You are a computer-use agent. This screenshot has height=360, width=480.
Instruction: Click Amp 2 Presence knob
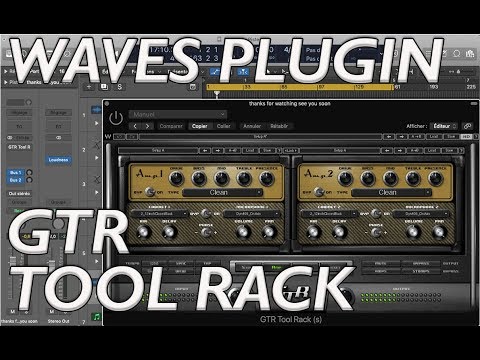coord(436,179)
